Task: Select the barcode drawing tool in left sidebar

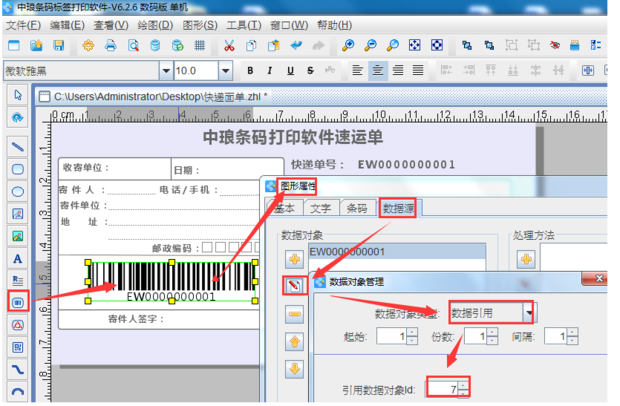Action: pos(17,300)
